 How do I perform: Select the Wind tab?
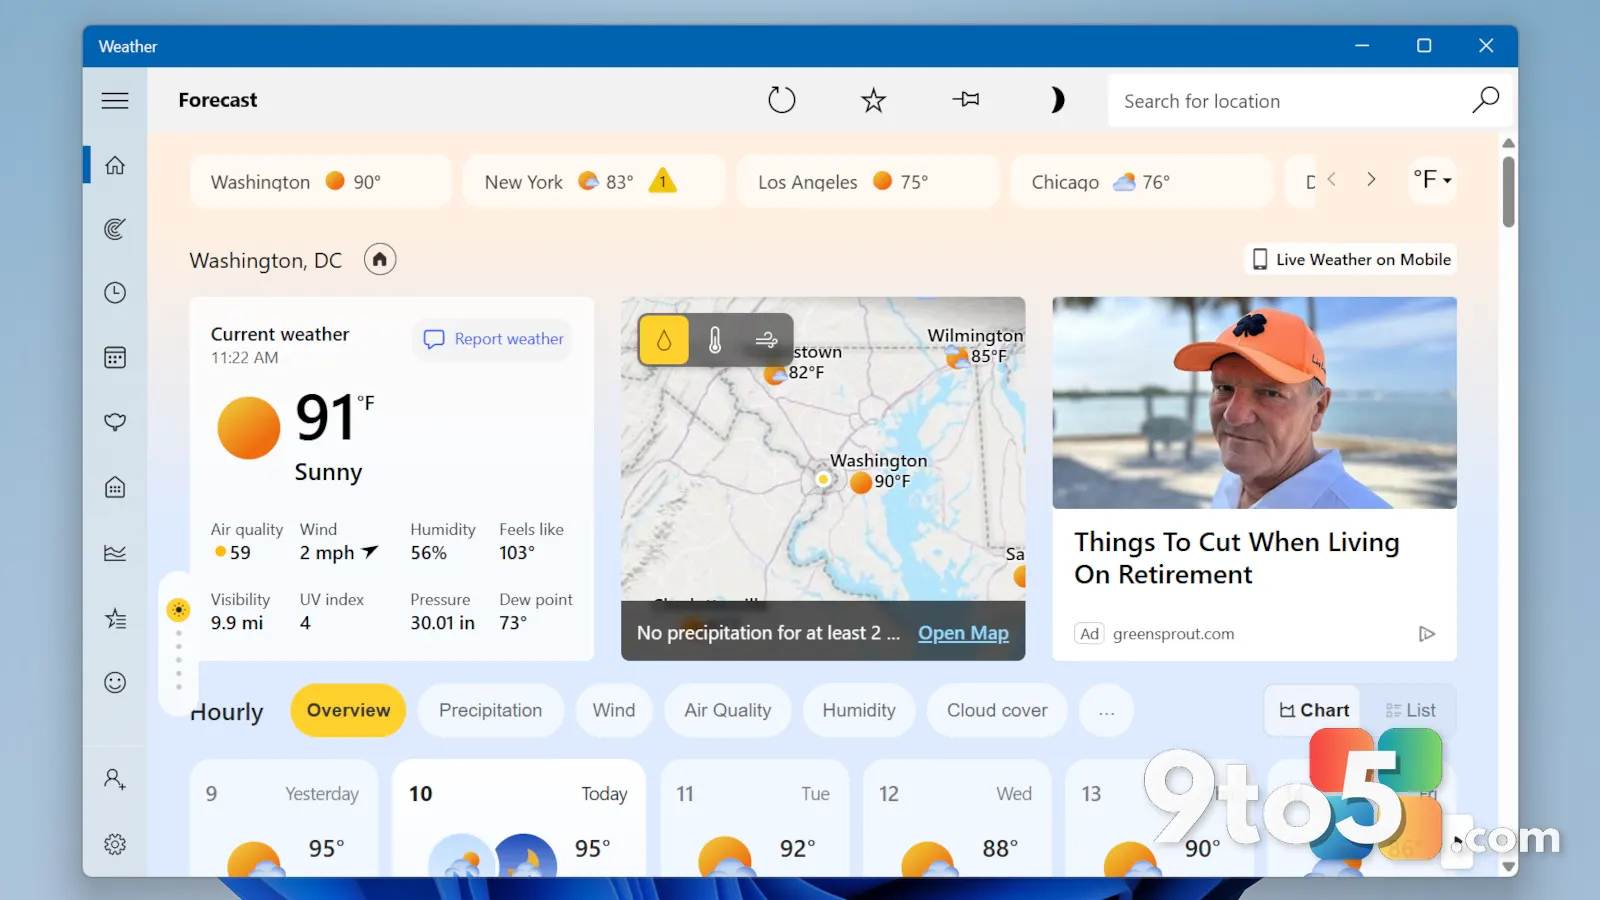click(x=613, y=710)
